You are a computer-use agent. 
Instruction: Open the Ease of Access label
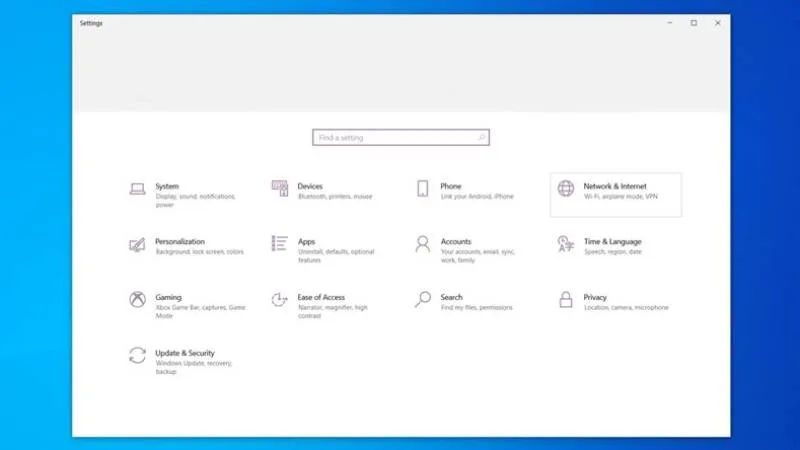(321, 297)
